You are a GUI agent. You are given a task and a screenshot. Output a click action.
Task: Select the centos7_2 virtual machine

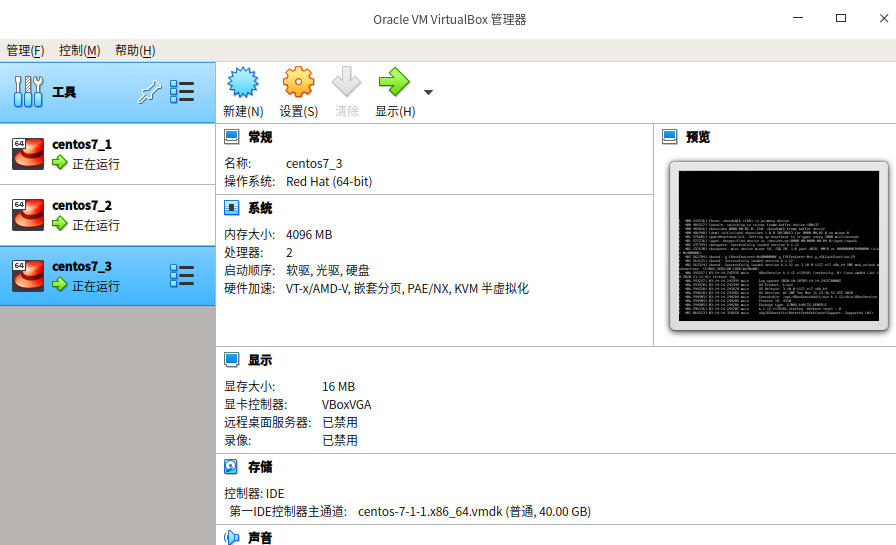coord(107,215)
